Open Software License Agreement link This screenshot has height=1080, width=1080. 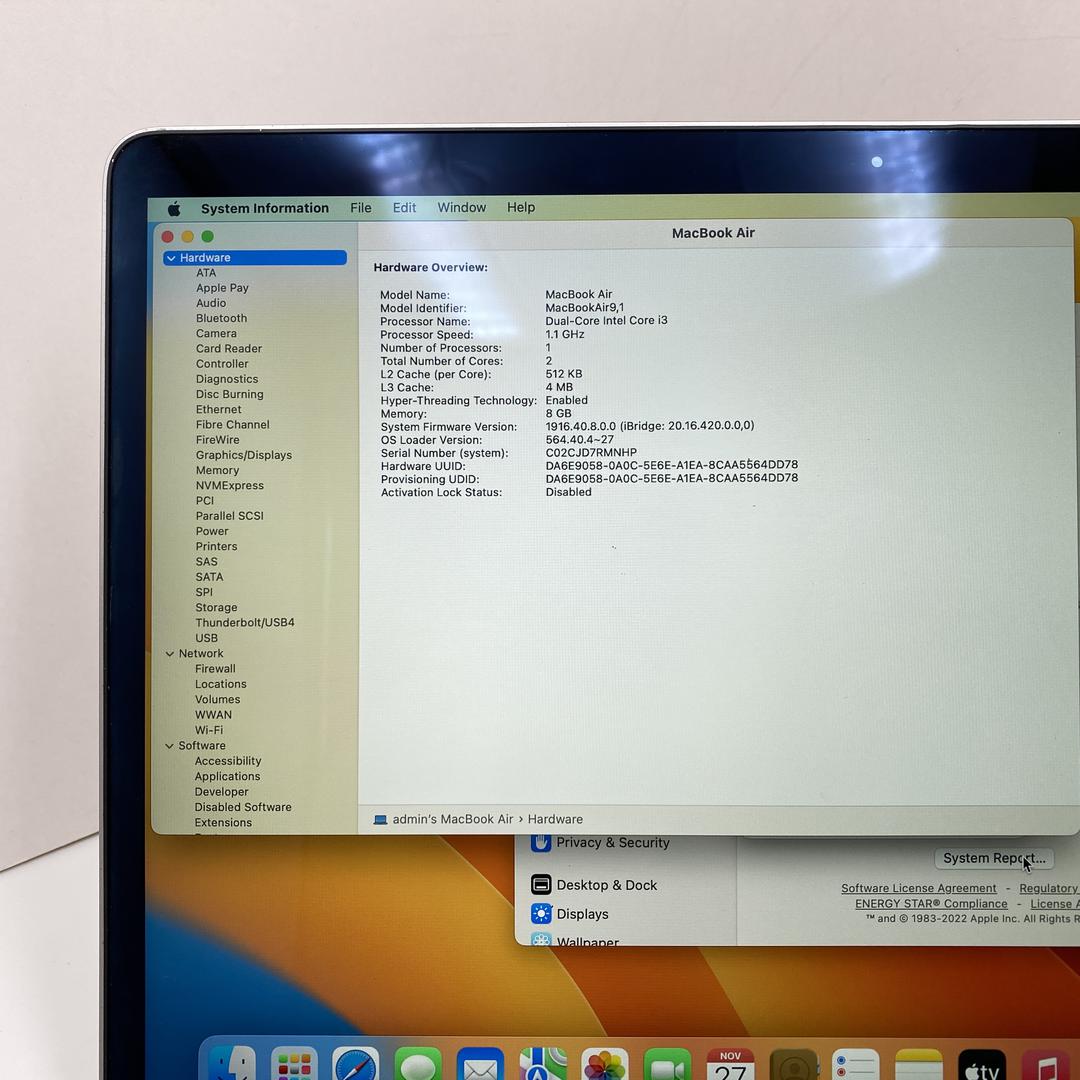(918, 889)
